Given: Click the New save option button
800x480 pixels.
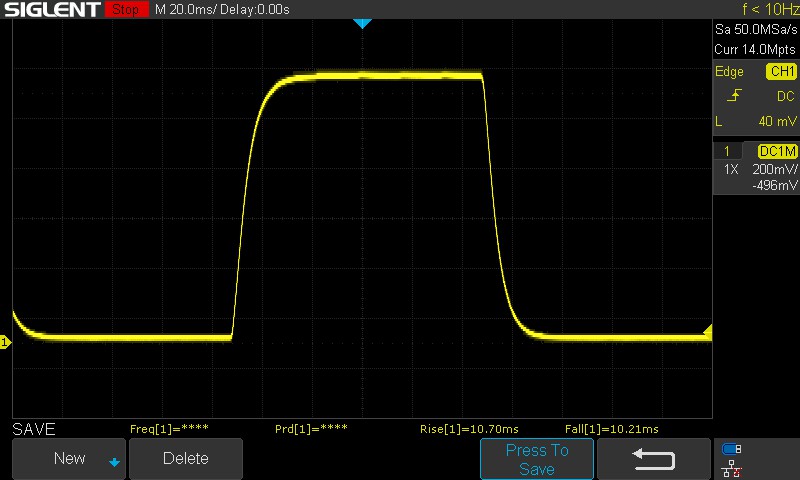Looking at the screenshot, I should pyautogui.click(x=69, y=458).
